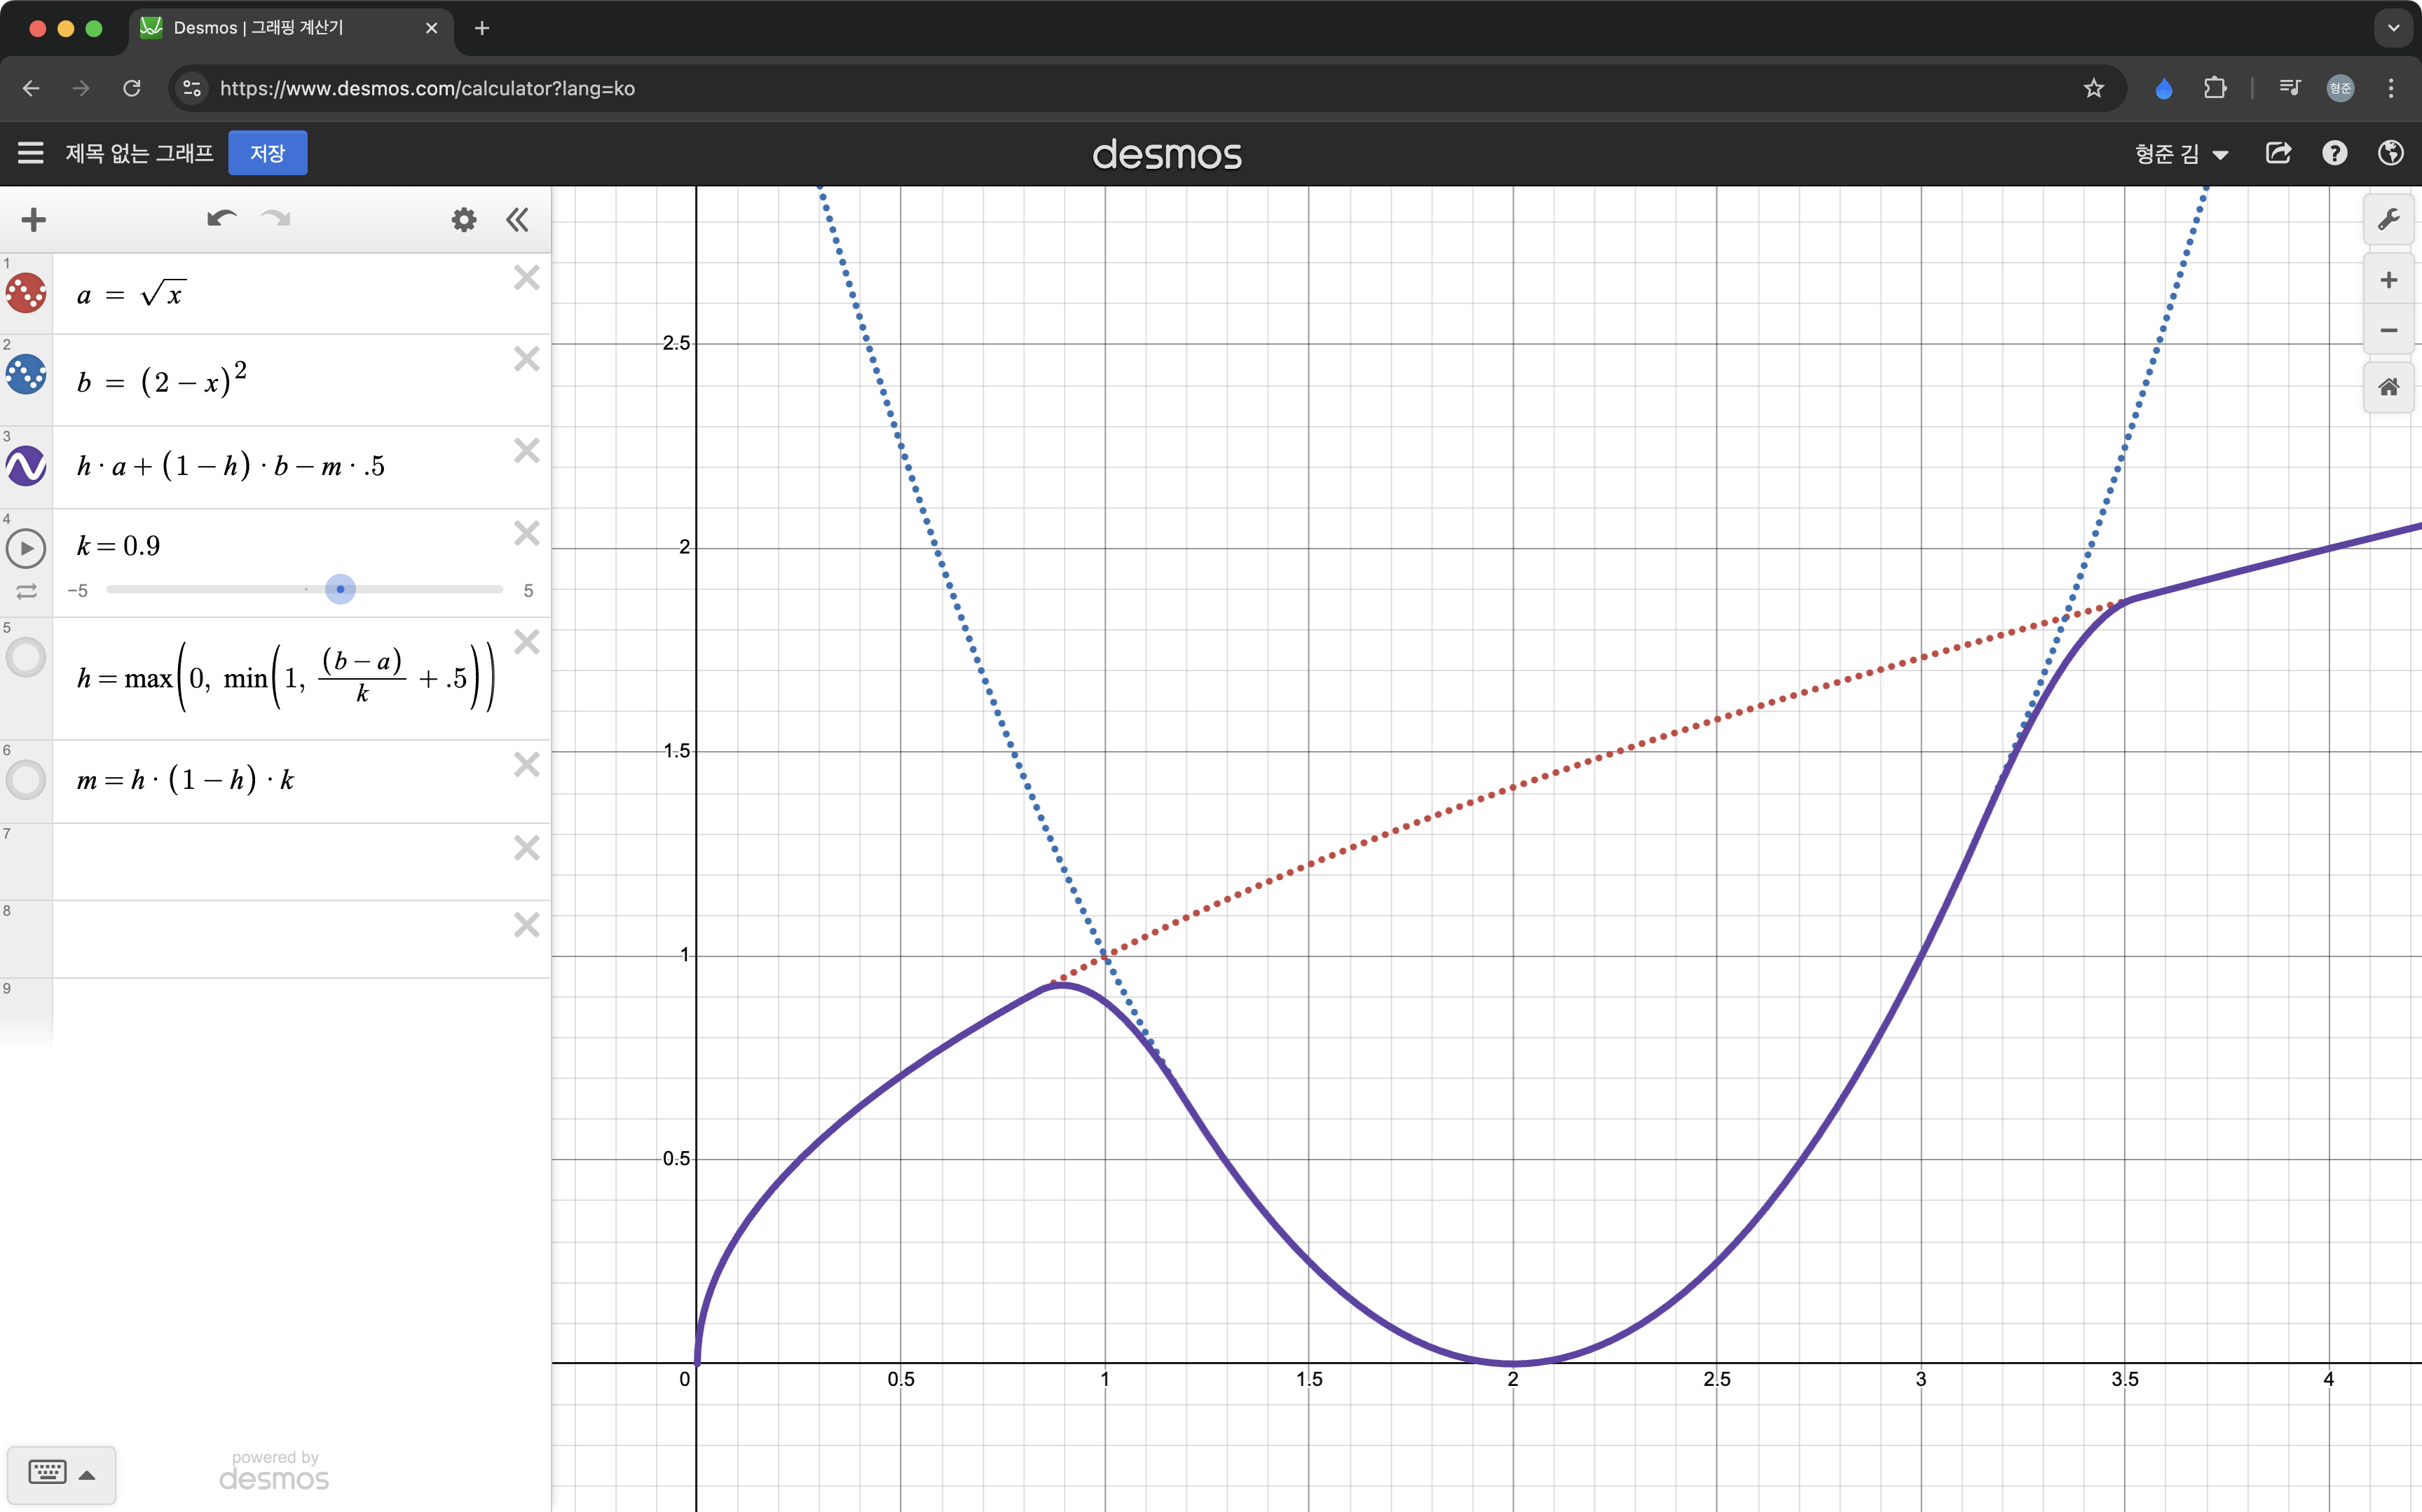Image resolution: width=2422 pixels, height=1512 pixels.
Task: Bookmark this page with star icon
Action: (x=2093, y=88)
